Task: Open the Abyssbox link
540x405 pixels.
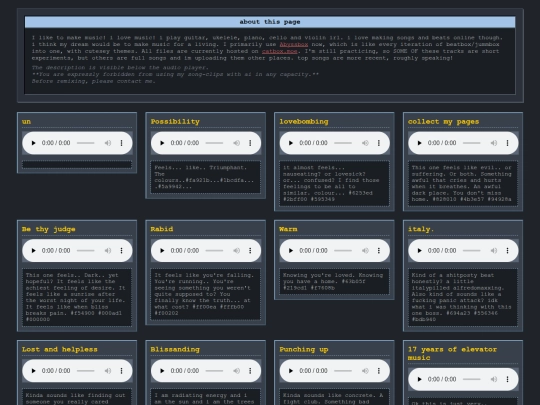Action: pyautogui.click(x=294, y=44)
